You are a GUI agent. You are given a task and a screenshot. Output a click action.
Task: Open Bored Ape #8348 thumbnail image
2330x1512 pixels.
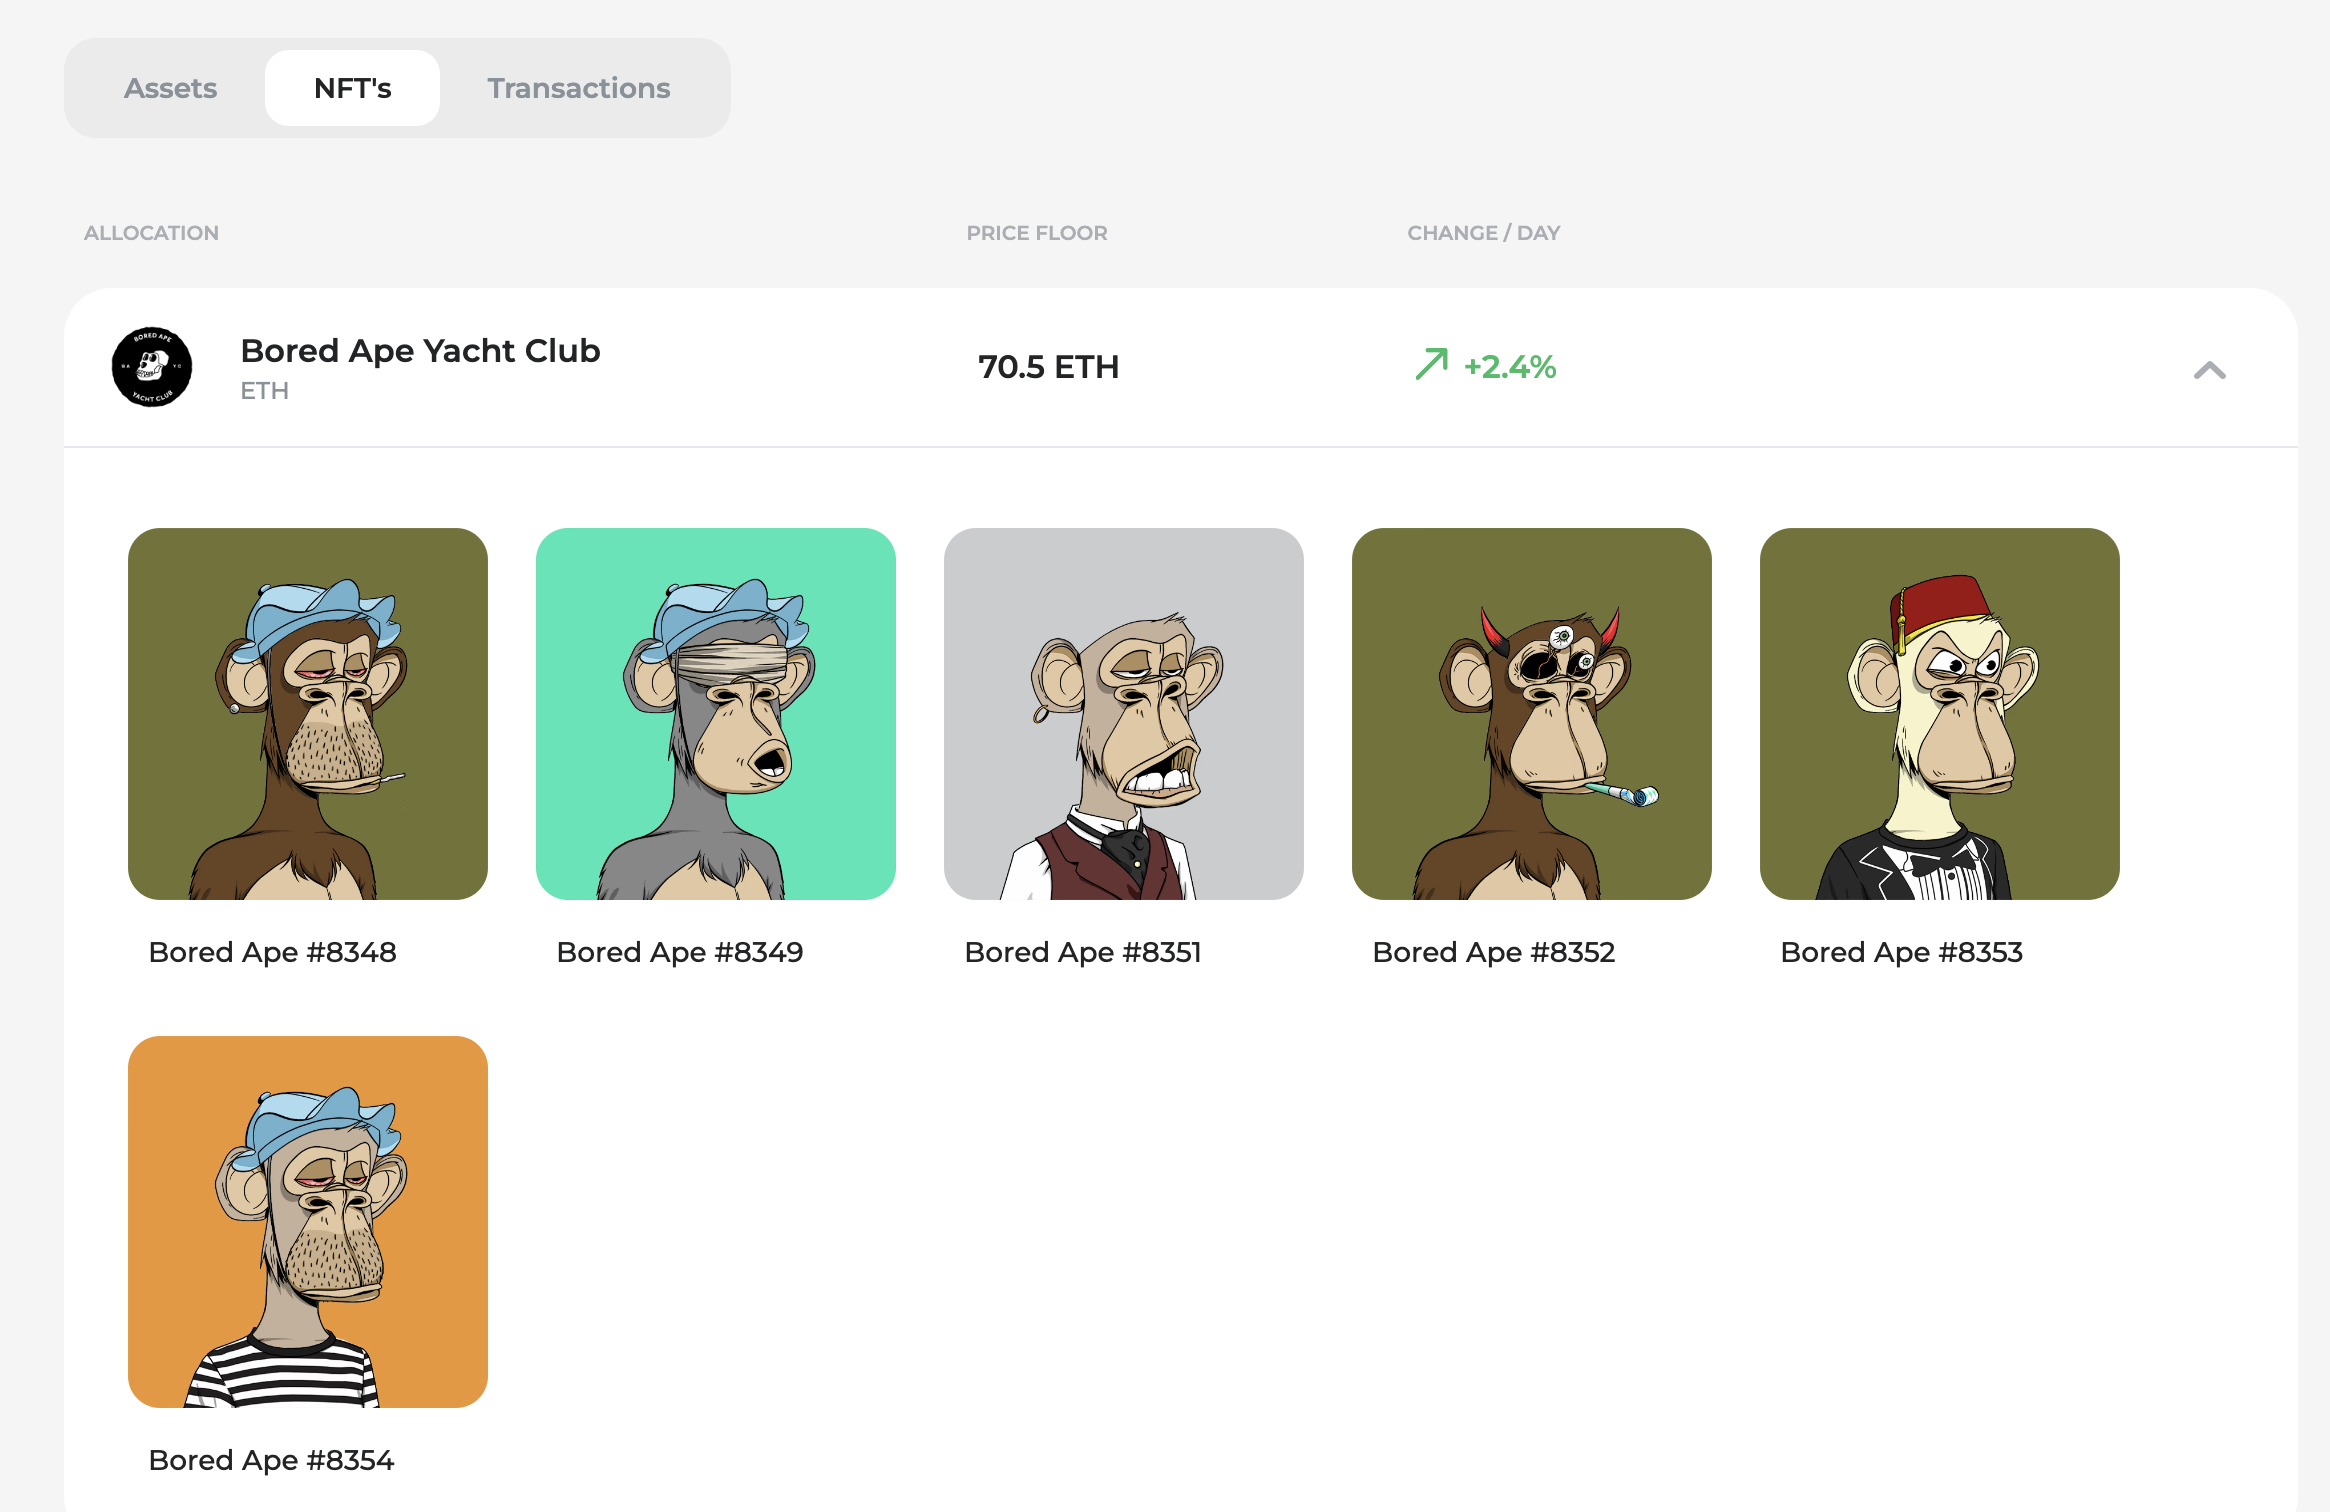308,713
